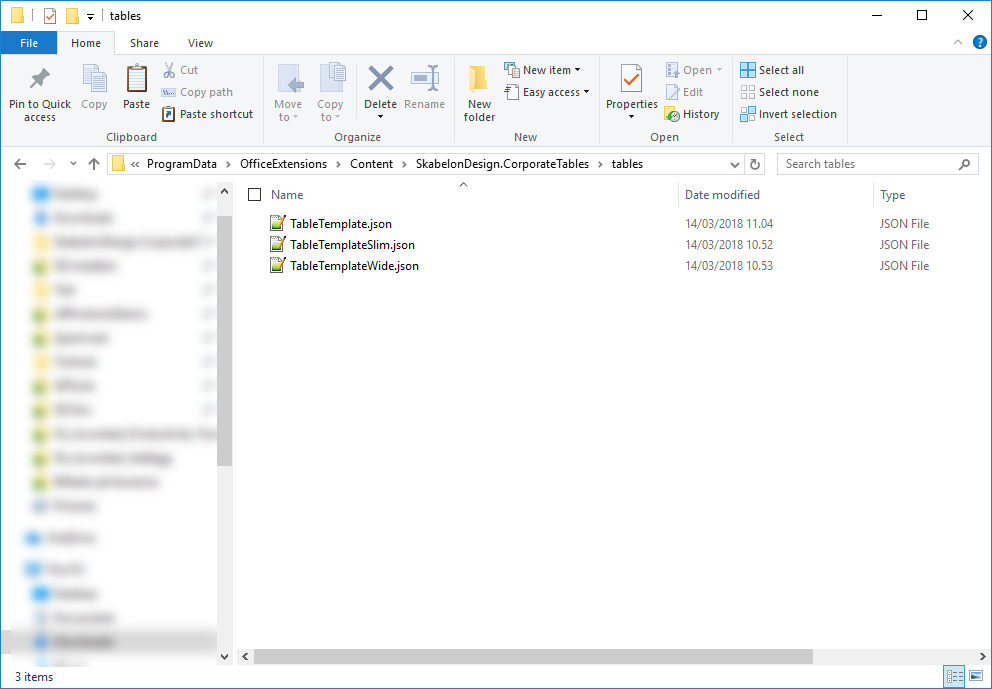Switch to Large icons view layout
Screen dimensions: 992x689
click(x=976, y=676)
